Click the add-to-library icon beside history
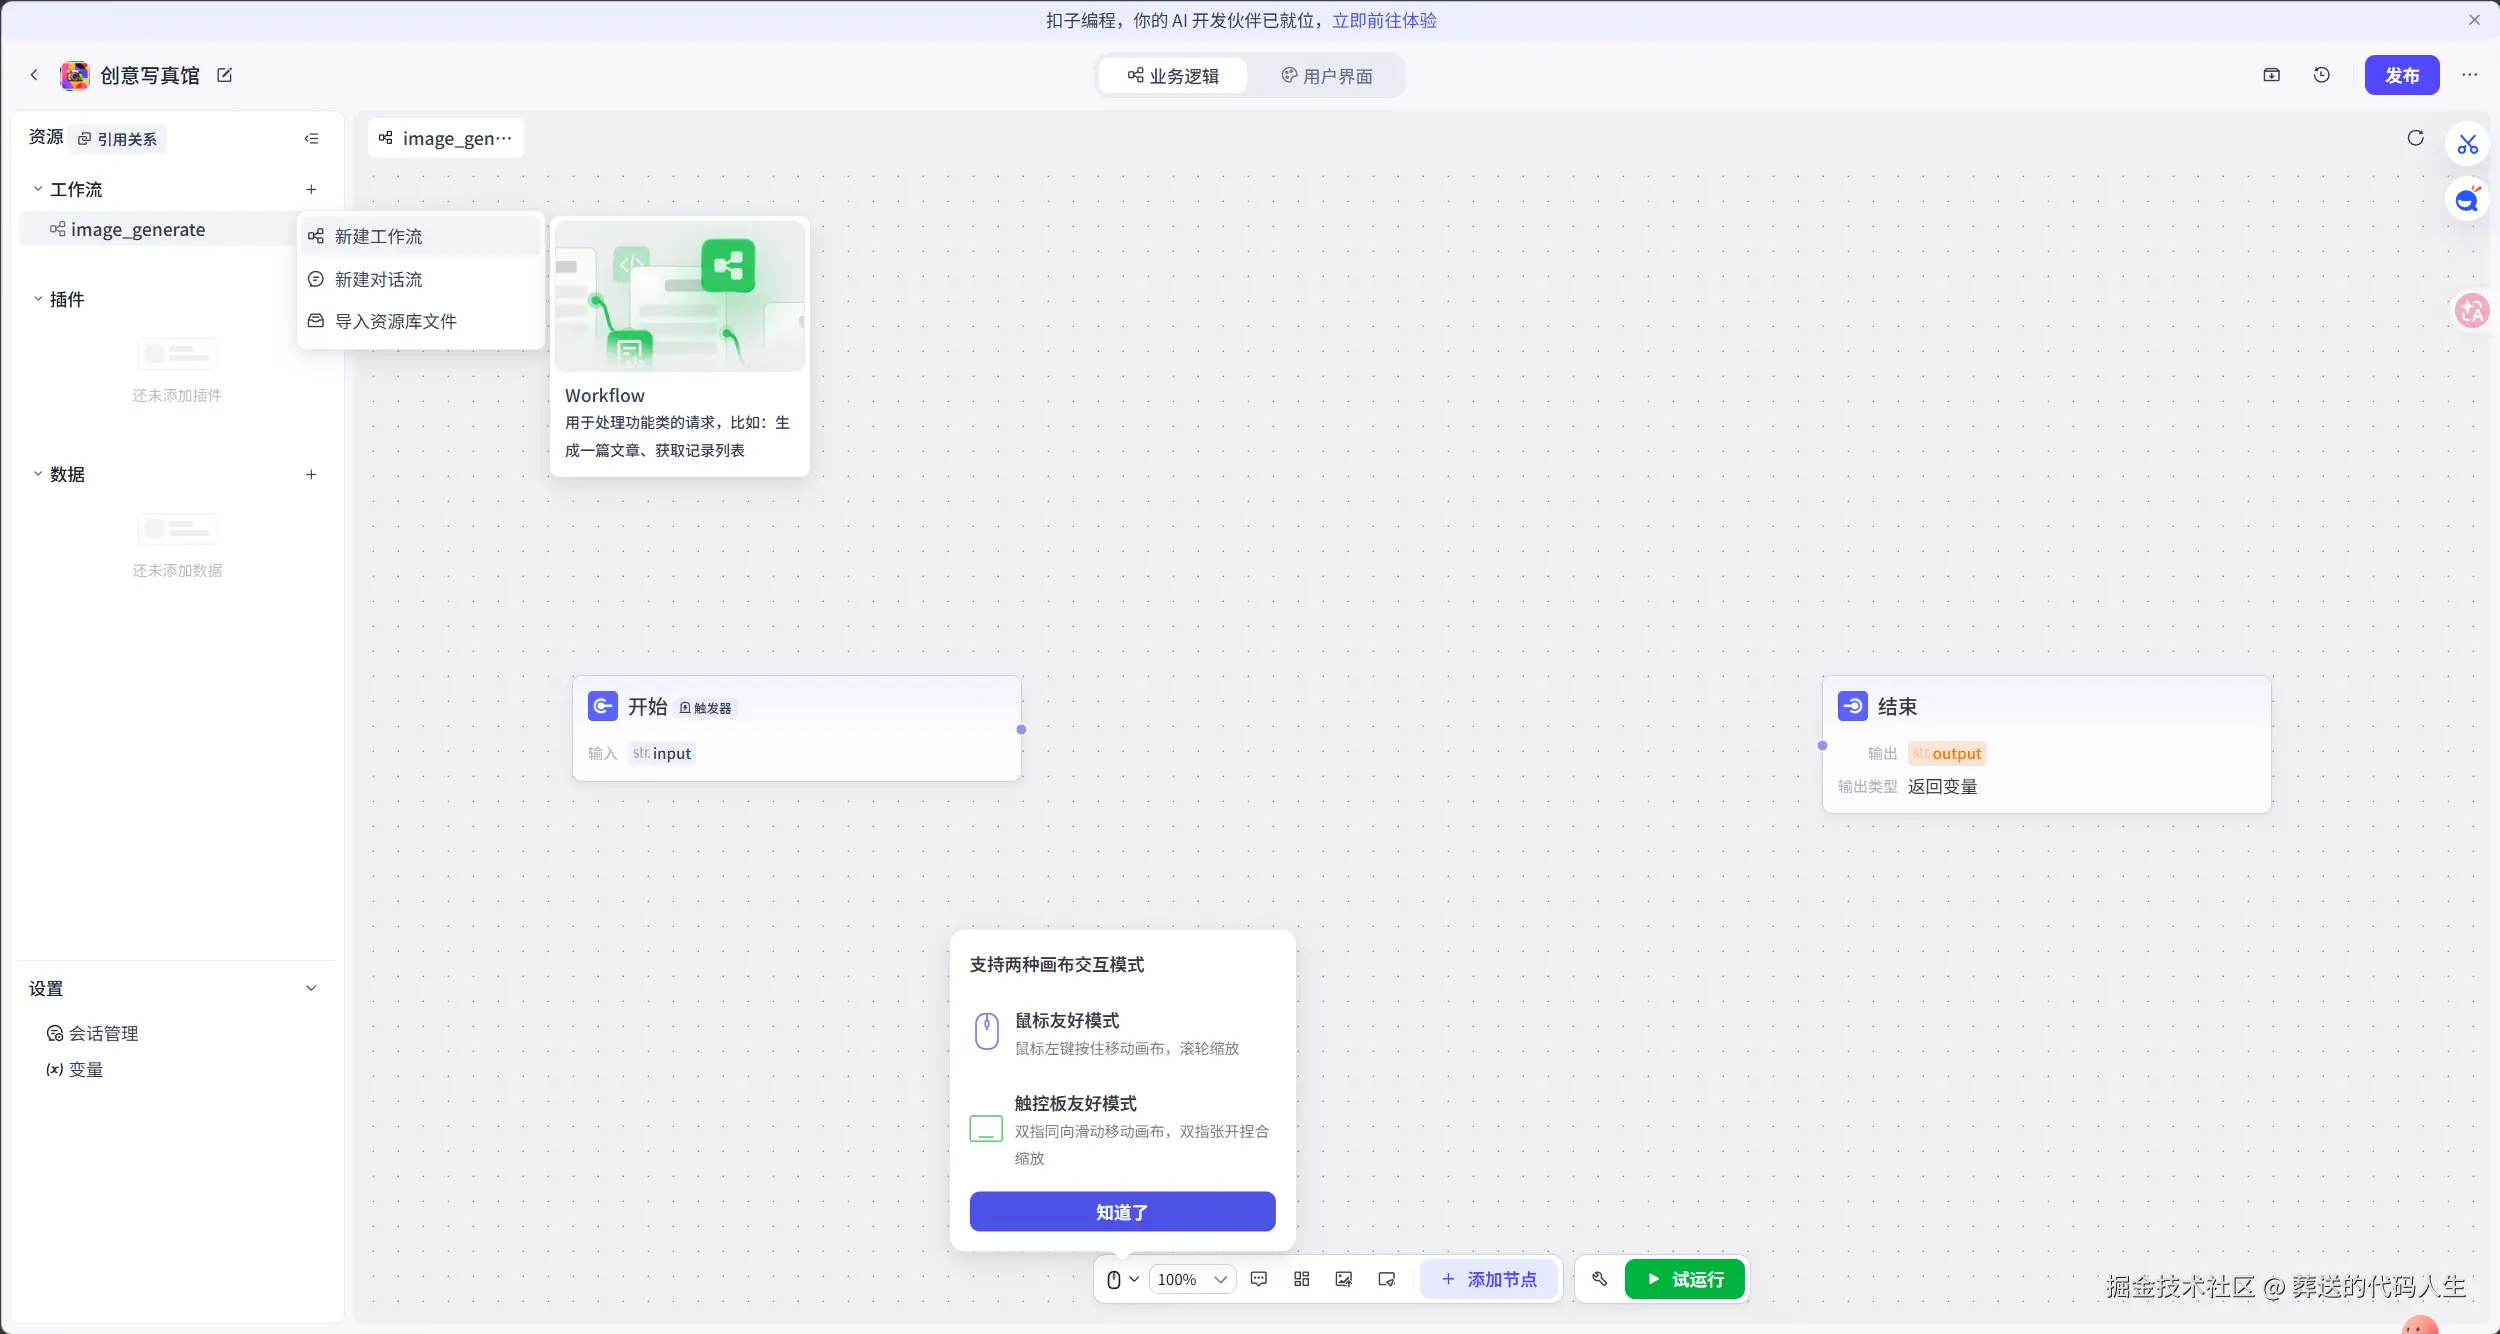This screenshot has height=1334, width=2500. pyautogui.click(x=2272, y=75)
